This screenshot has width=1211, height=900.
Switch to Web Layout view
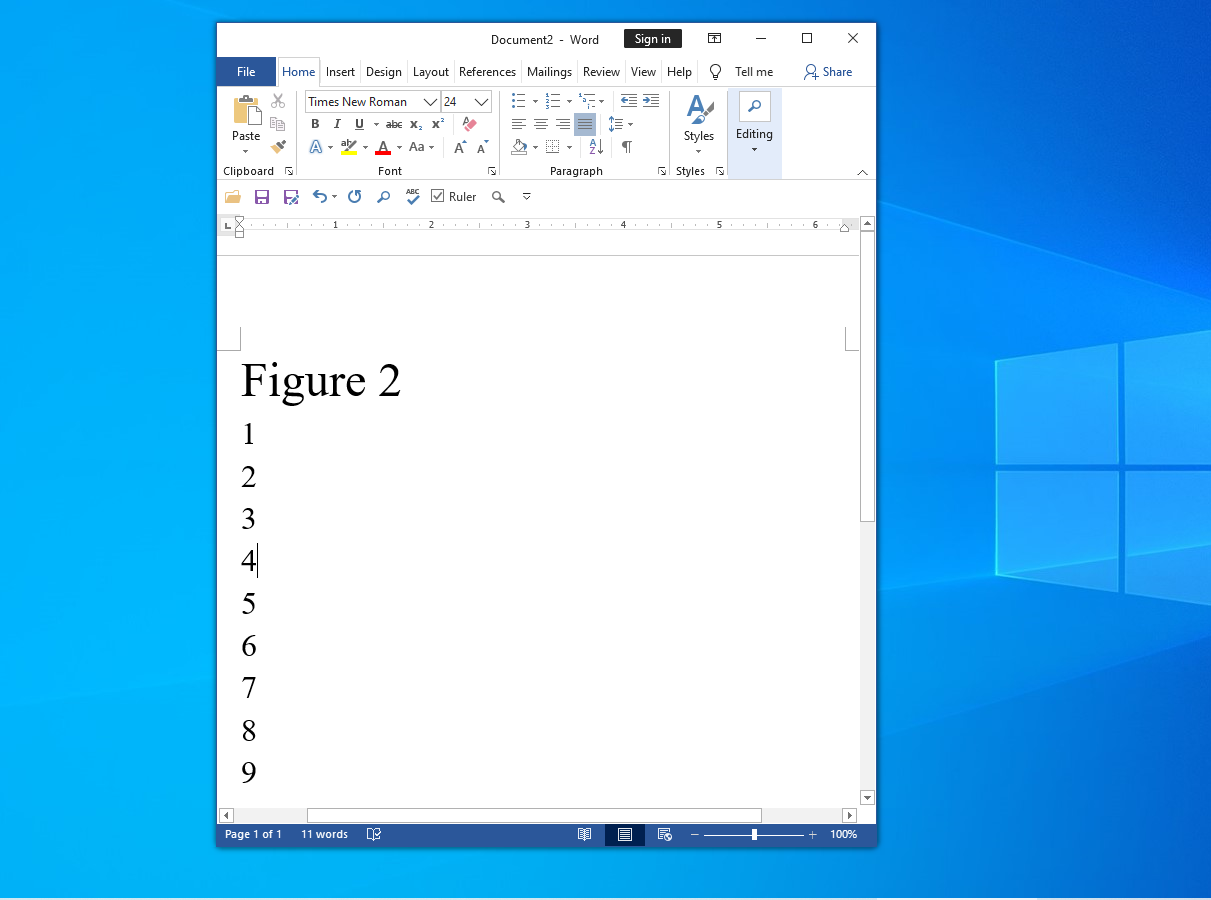[x=665, y=834]
